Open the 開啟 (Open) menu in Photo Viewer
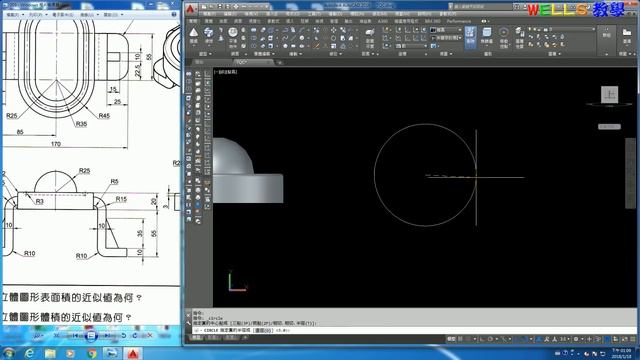The width and height of the screenshot is (640, 360). [x=113, y=15]
